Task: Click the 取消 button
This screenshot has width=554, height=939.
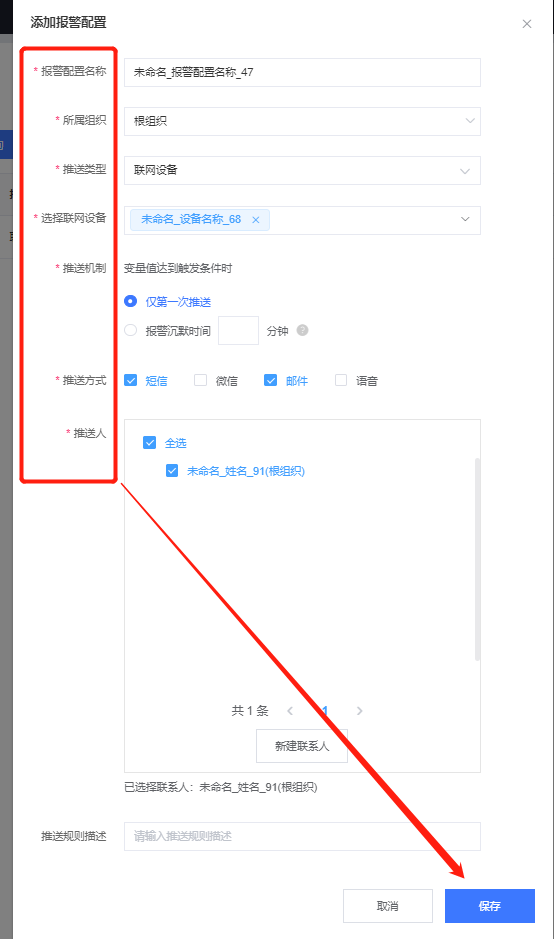Action: point(388,906)
